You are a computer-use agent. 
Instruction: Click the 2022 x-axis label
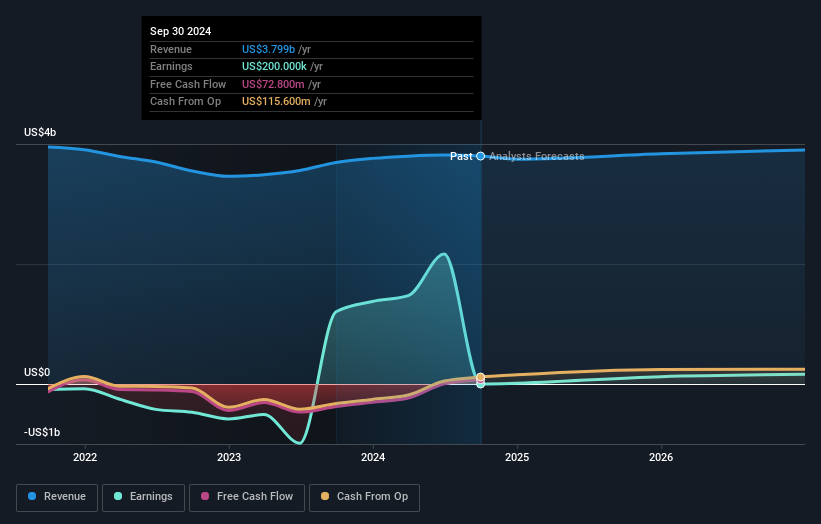coord(85,457)
